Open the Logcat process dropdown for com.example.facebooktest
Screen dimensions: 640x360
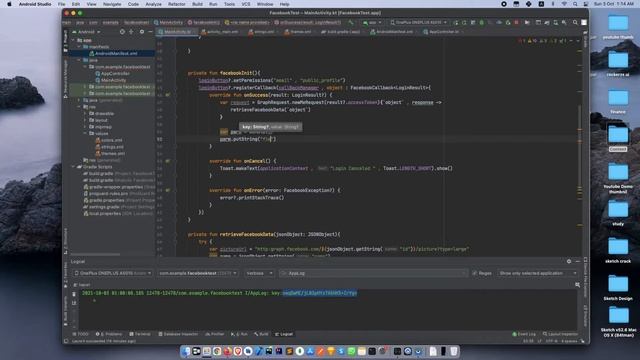[x=198, y=273]
